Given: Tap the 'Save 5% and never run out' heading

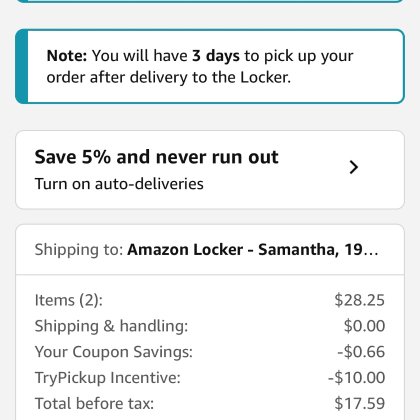Looking at the screenshot, I should 156,157.
